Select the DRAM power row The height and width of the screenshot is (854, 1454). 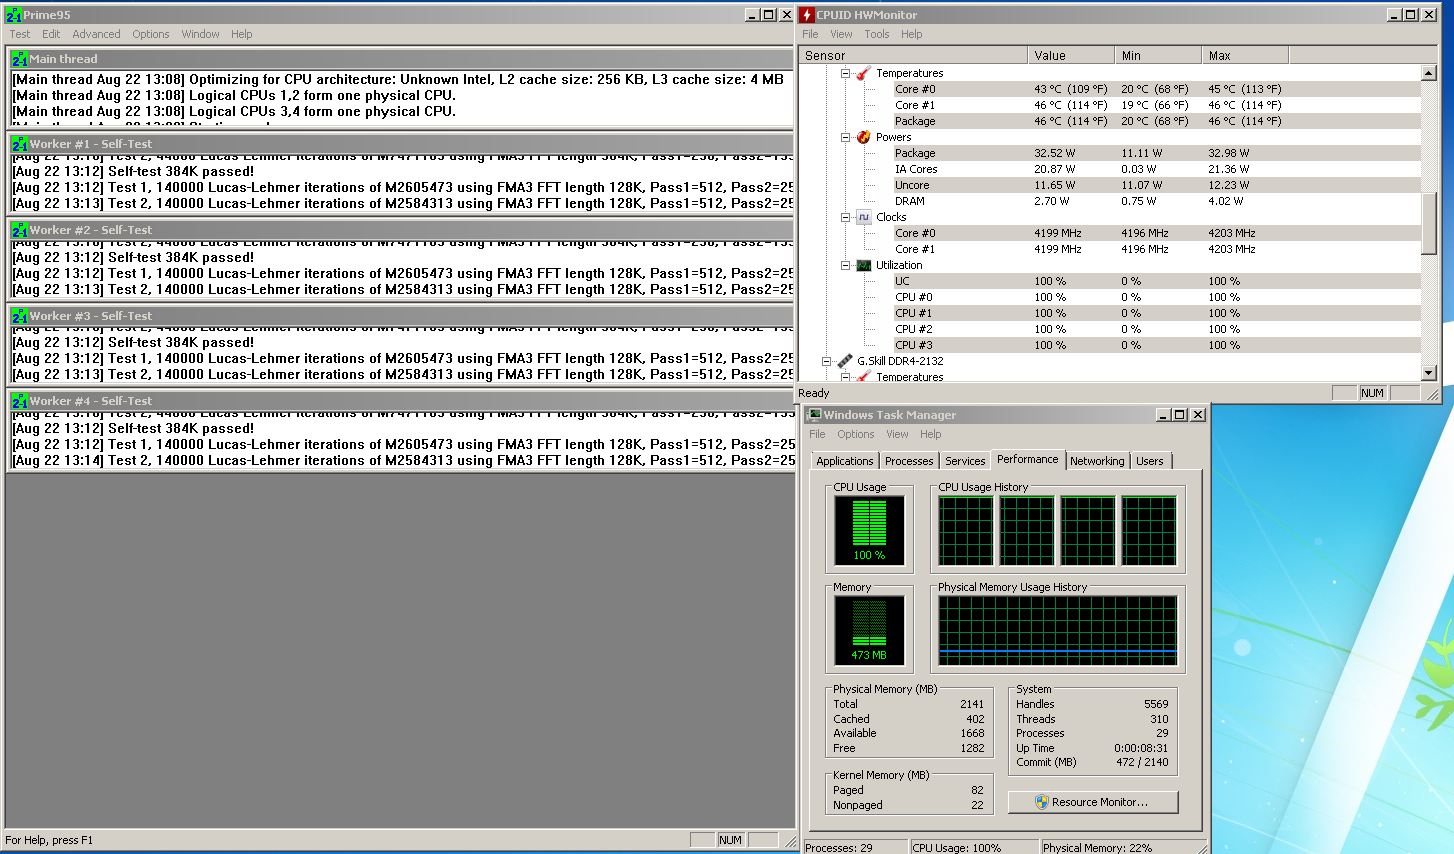coord(1155,201)
